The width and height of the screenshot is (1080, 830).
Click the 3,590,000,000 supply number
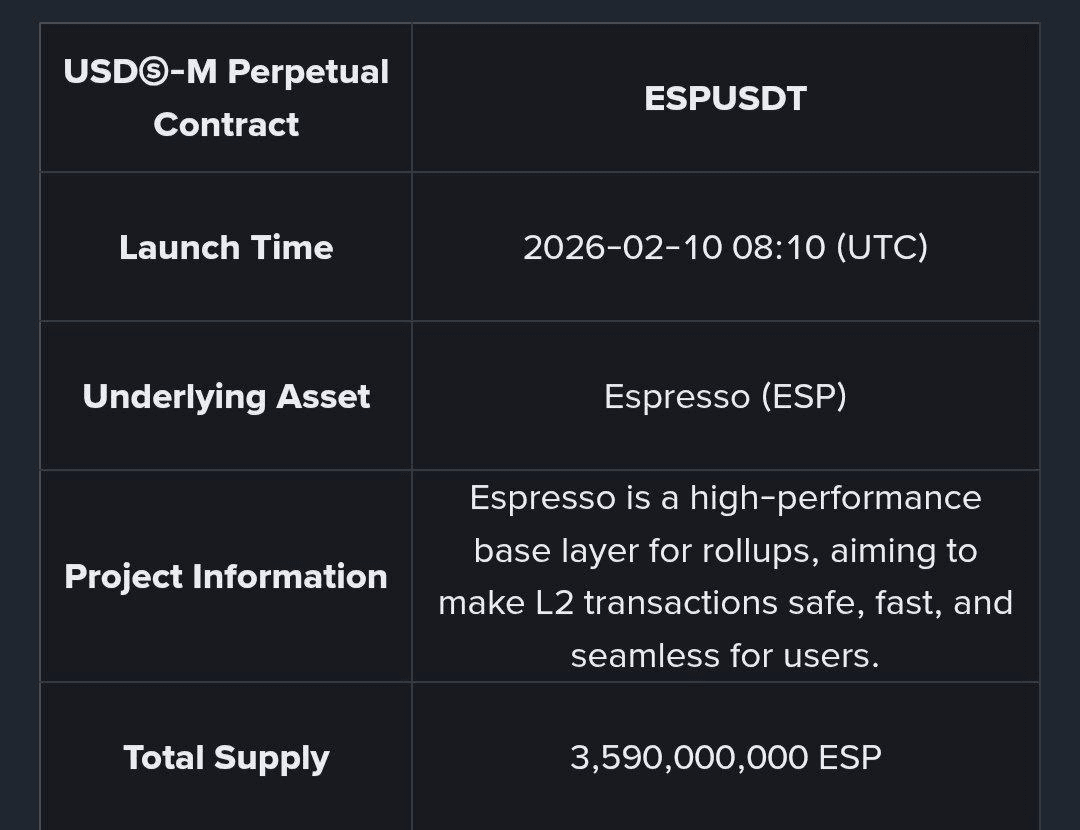(689, 758)
